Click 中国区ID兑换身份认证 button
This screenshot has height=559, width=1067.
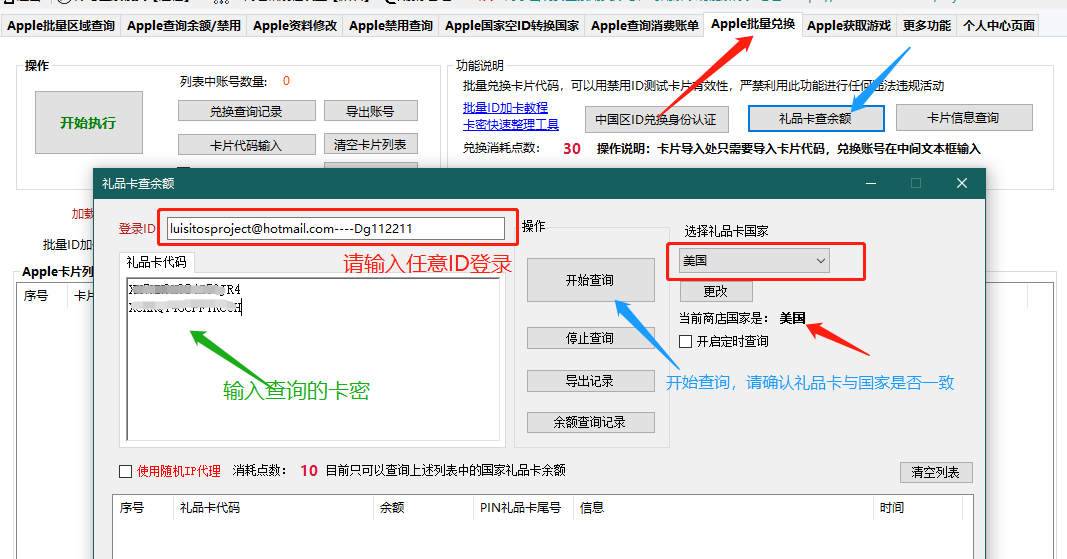tap(656, 119)
